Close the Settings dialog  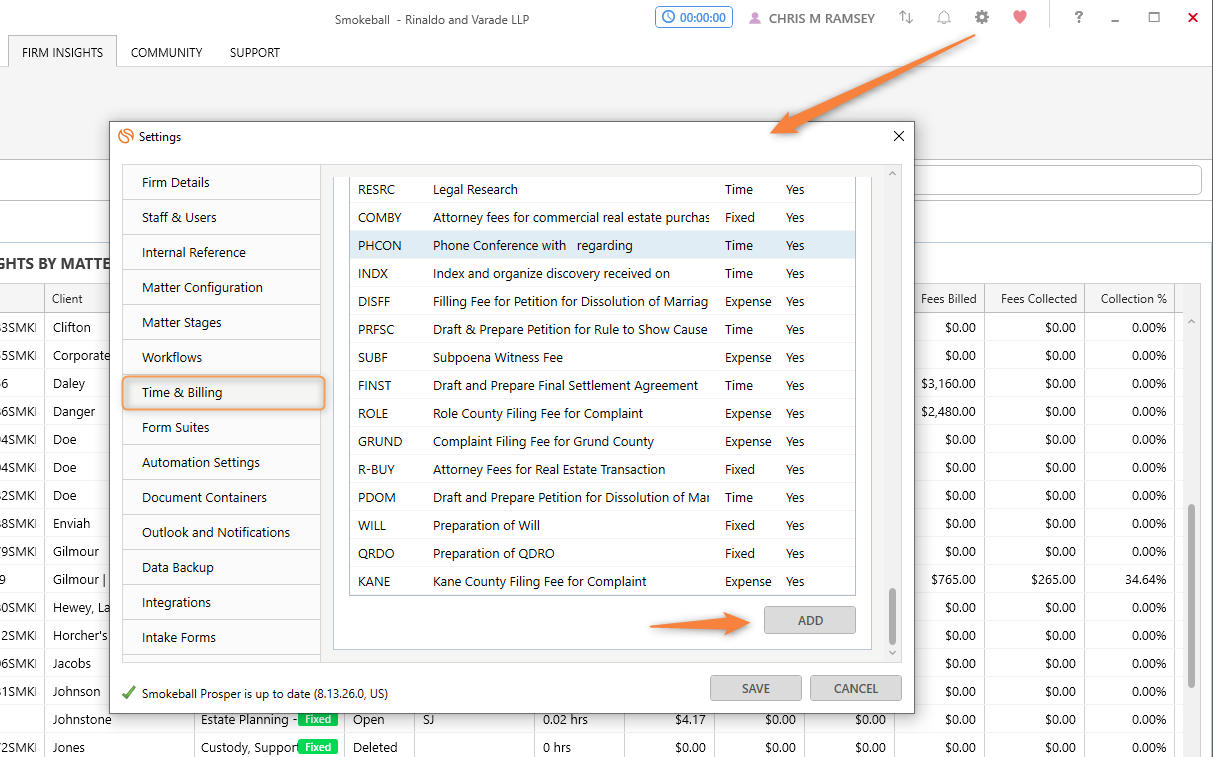[898, 136]
